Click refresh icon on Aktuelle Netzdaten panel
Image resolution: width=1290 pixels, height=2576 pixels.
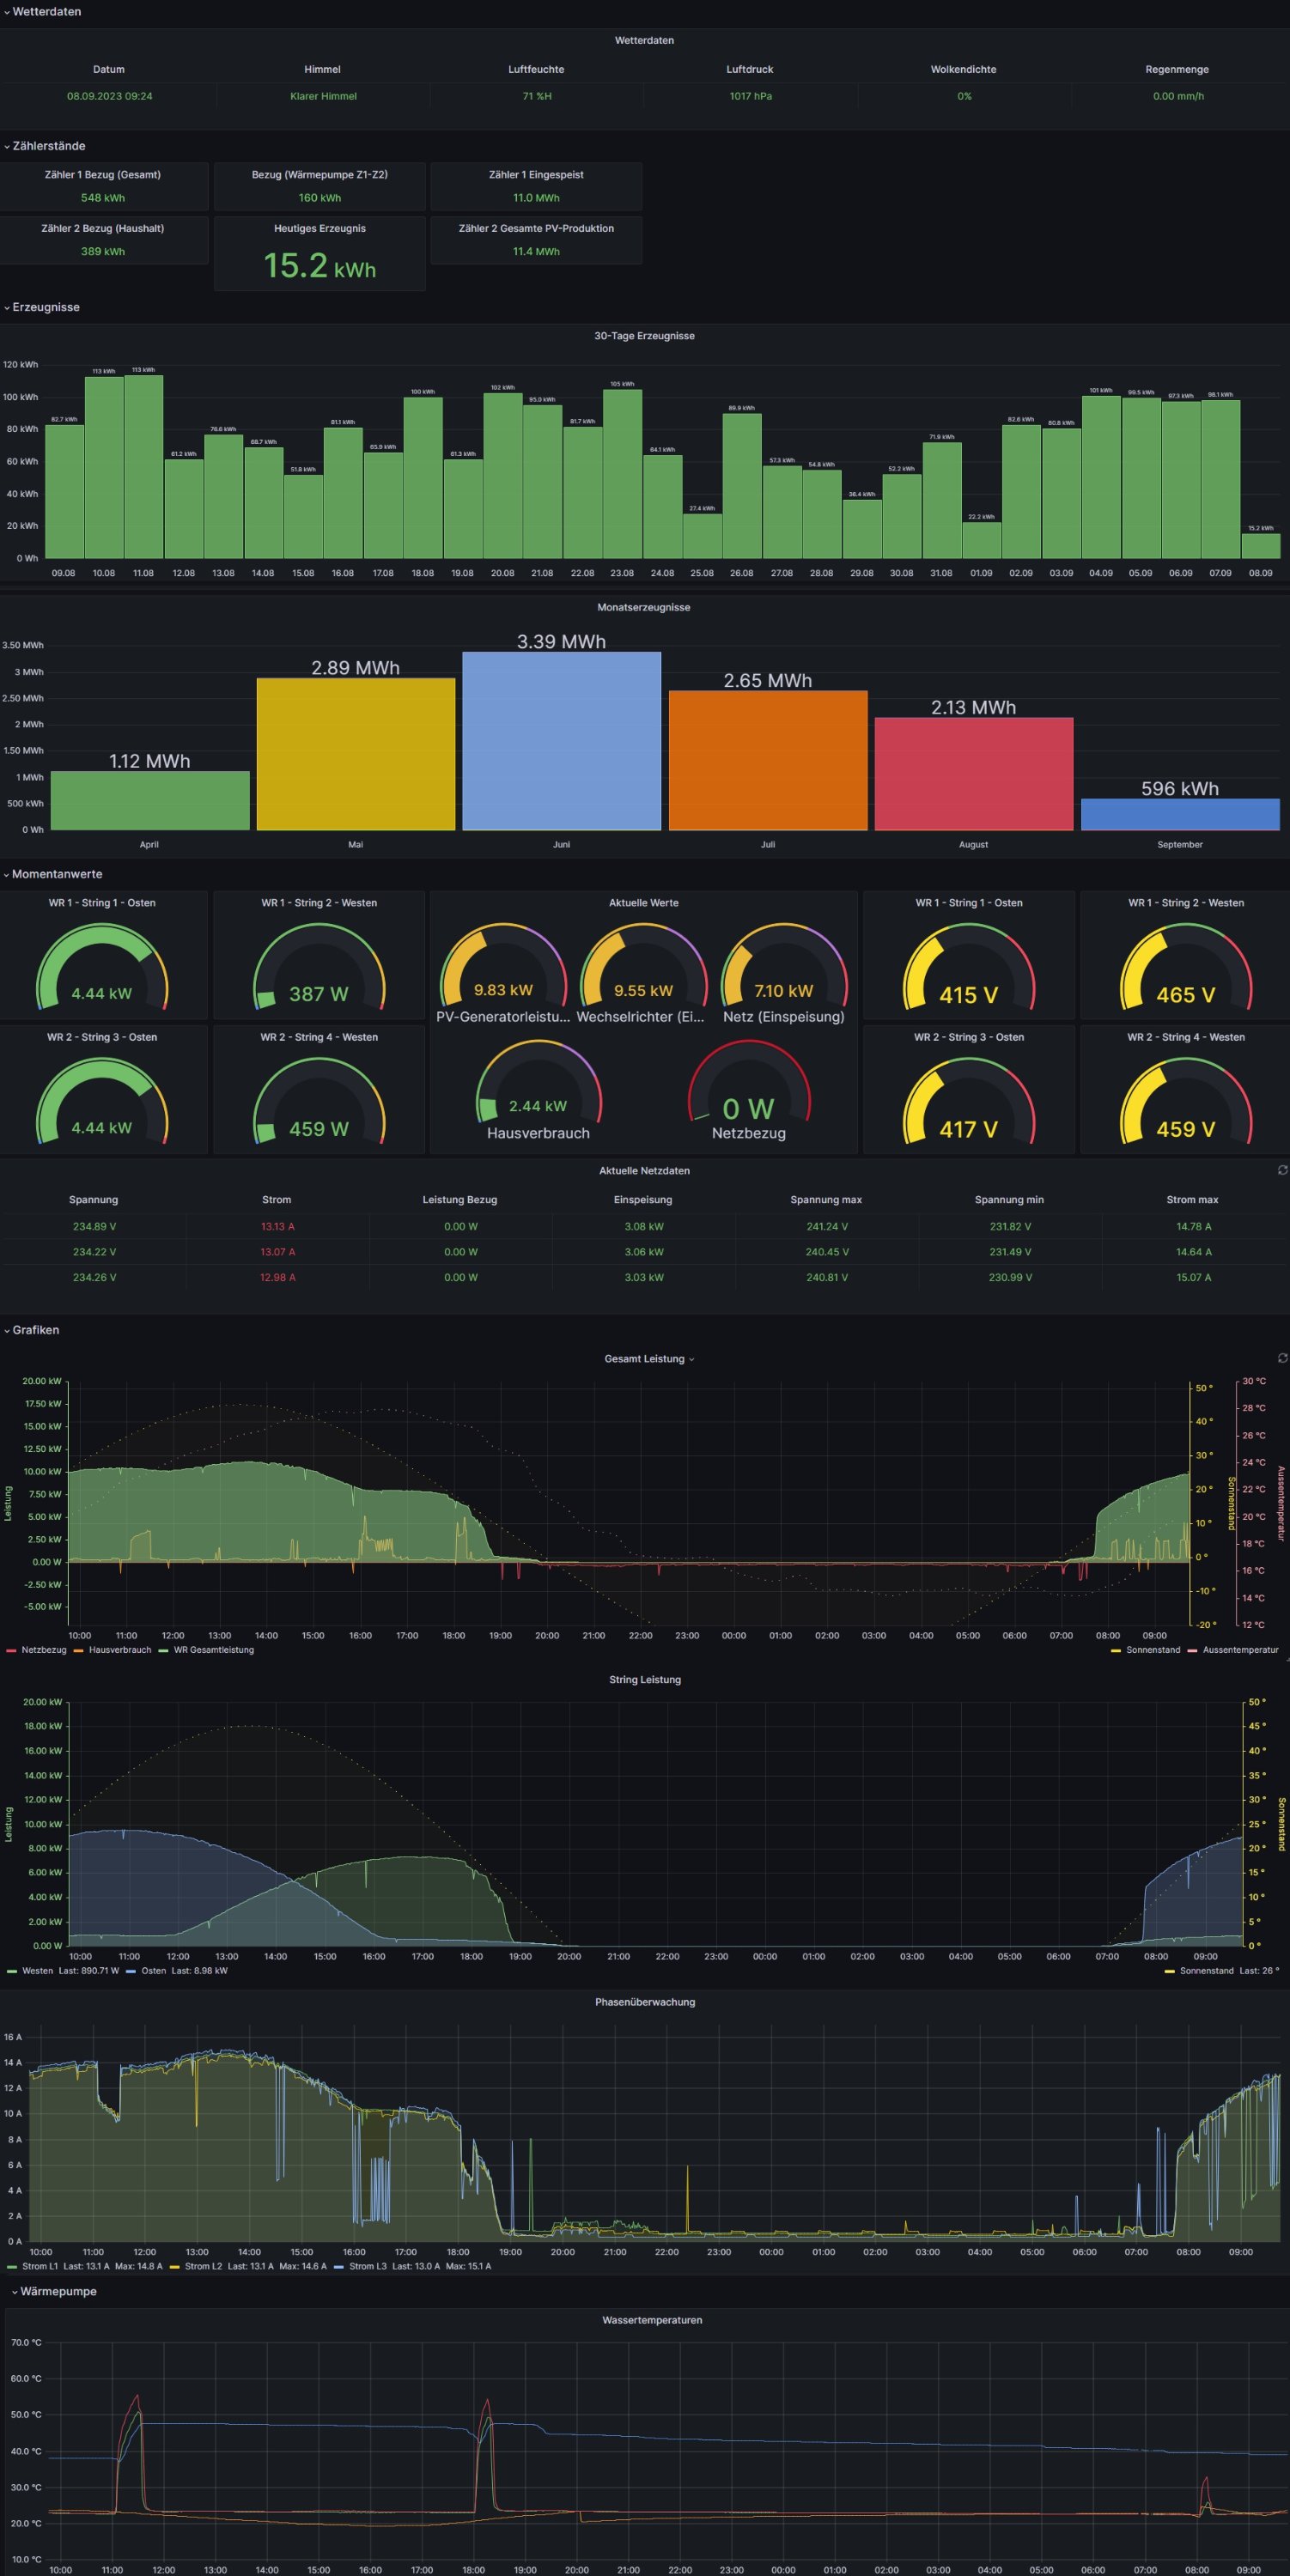[x=1282, y=1170]
